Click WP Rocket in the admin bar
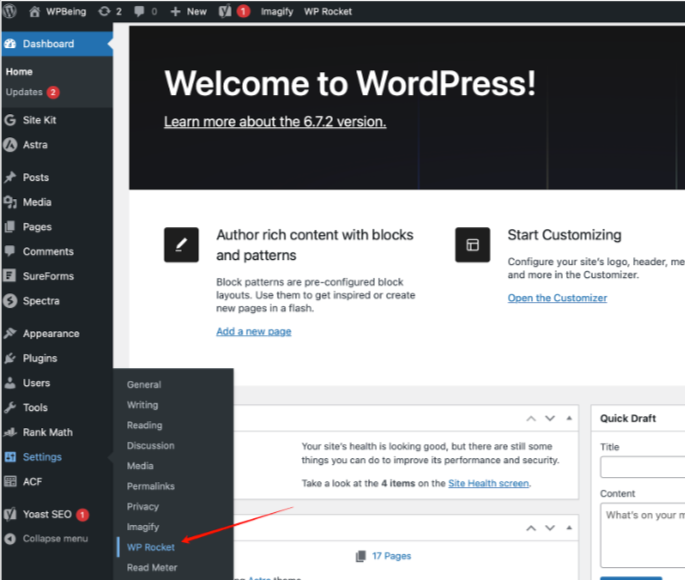Image resolution: width=685 pixels, height=580 pixels. click(328, 11)
